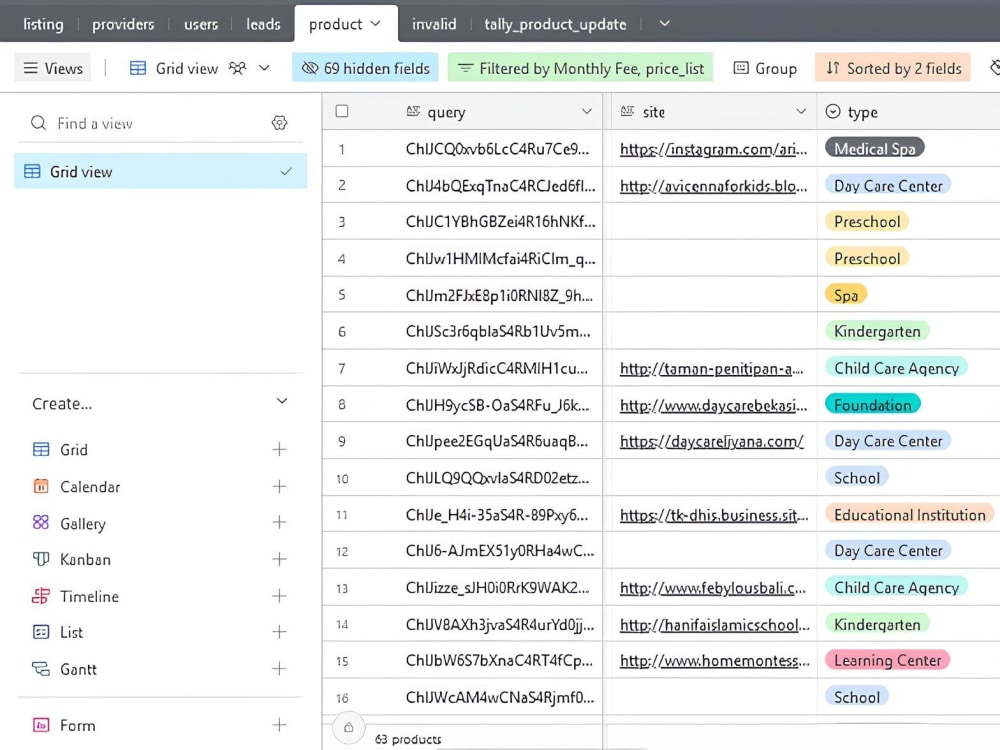Click the Form view type icon
1000x750 pixels.
tap(41, 725)
